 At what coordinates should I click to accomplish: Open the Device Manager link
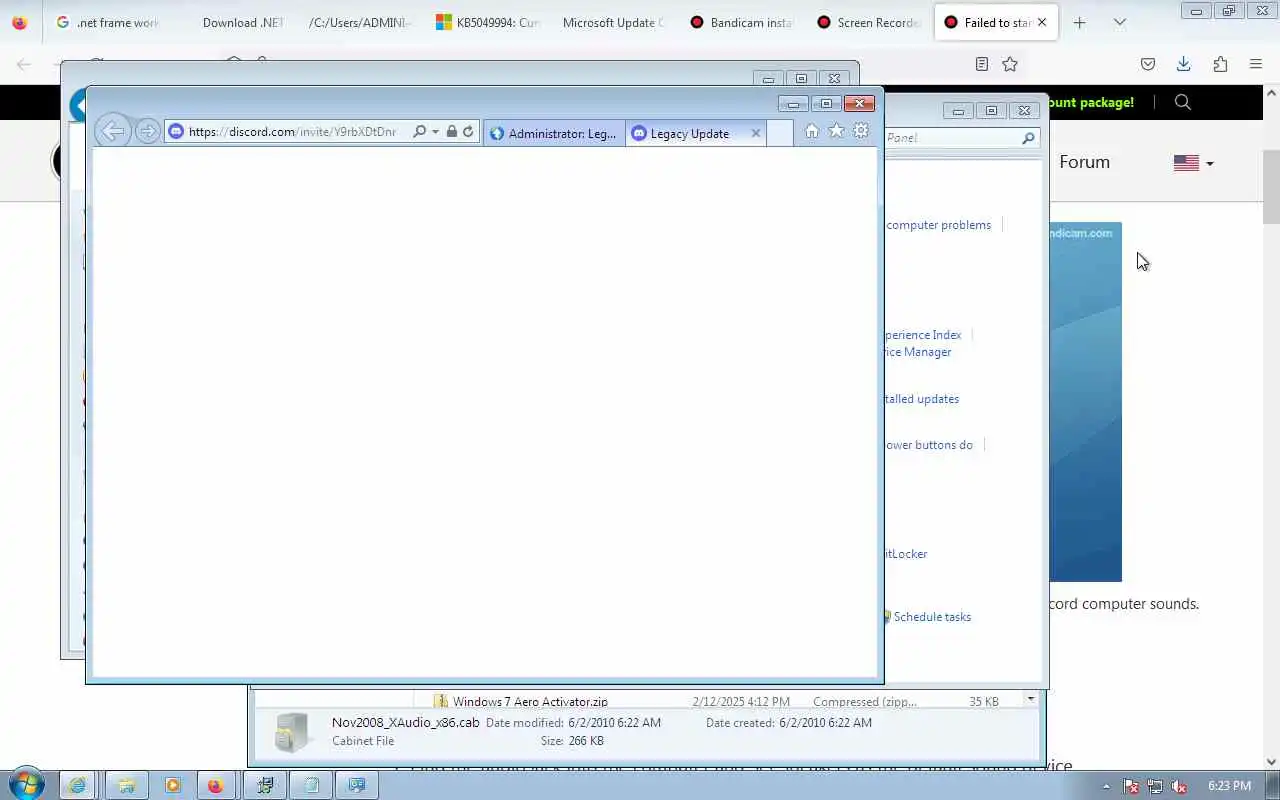click(917, 352)
